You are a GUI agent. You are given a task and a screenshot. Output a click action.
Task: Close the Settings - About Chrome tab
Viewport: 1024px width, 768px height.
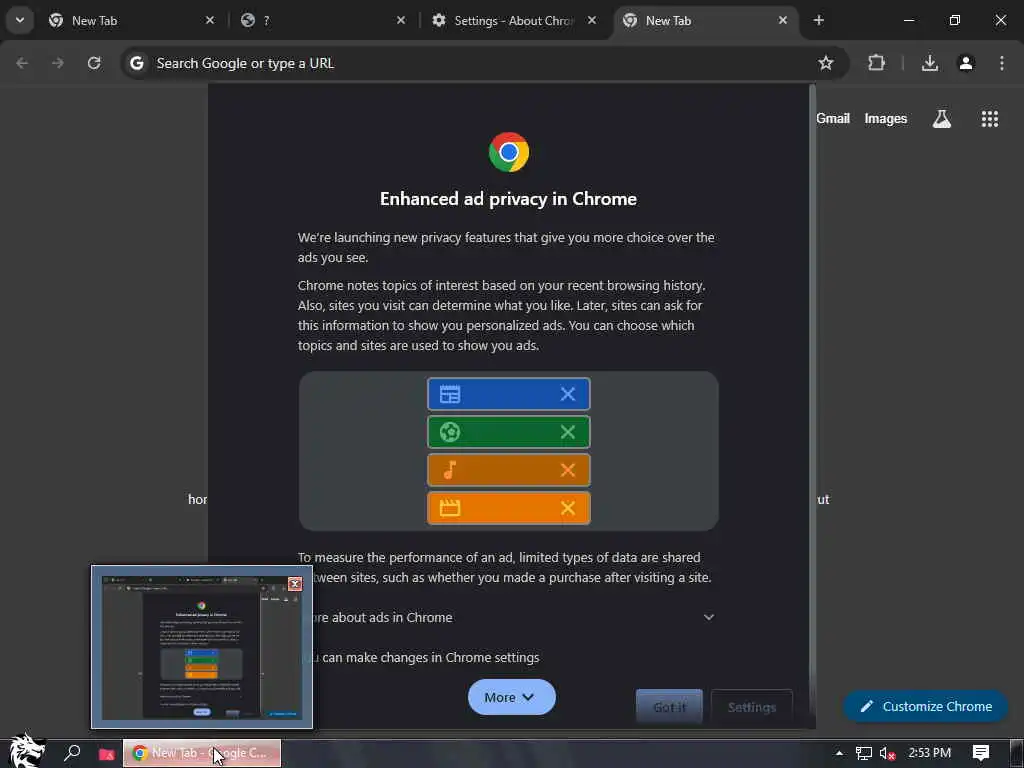pos(592,20)
